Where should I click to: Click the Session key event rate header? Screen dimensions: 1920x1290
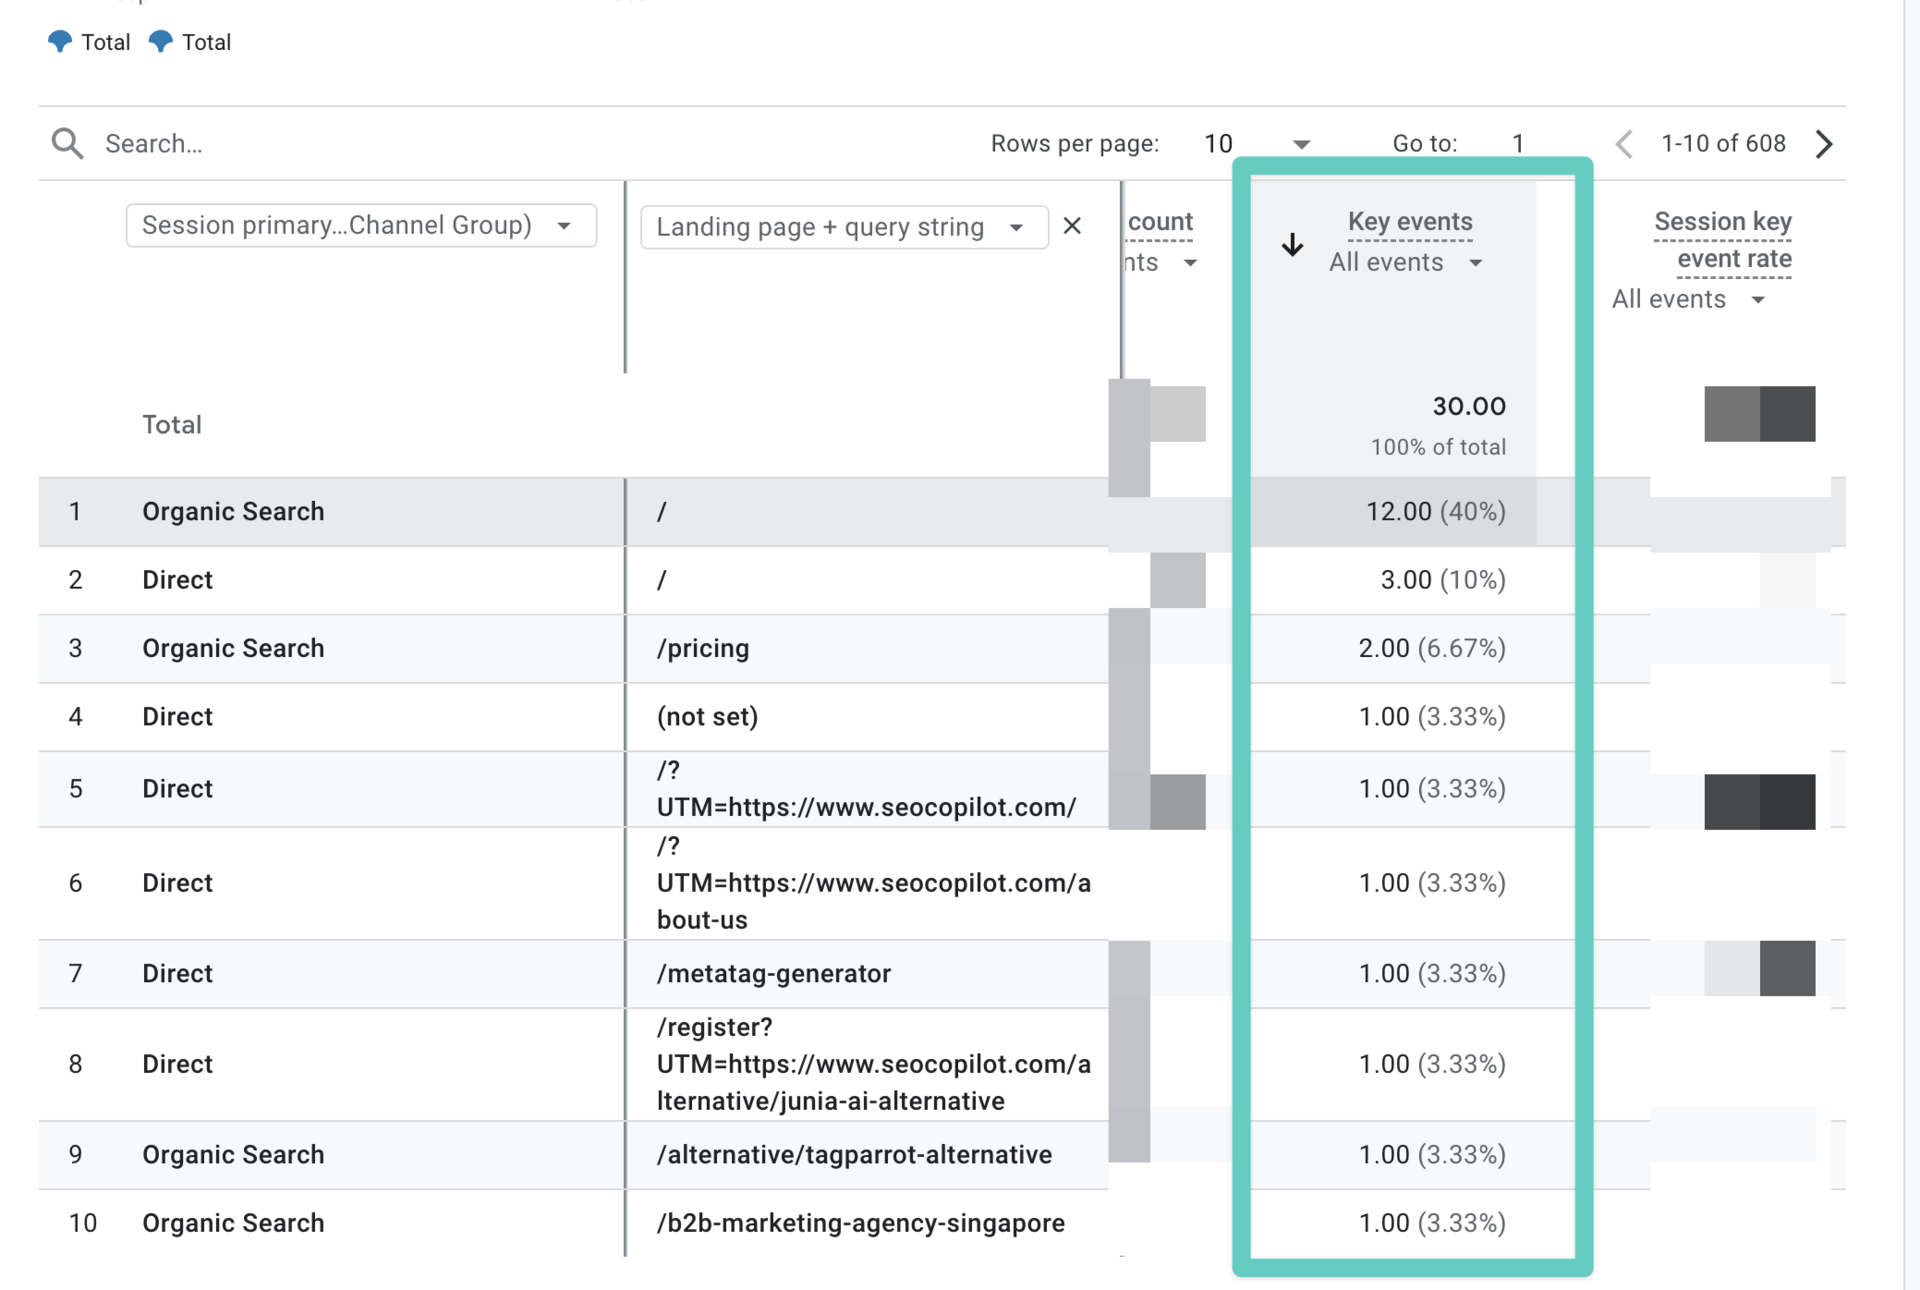point(1722,240)
